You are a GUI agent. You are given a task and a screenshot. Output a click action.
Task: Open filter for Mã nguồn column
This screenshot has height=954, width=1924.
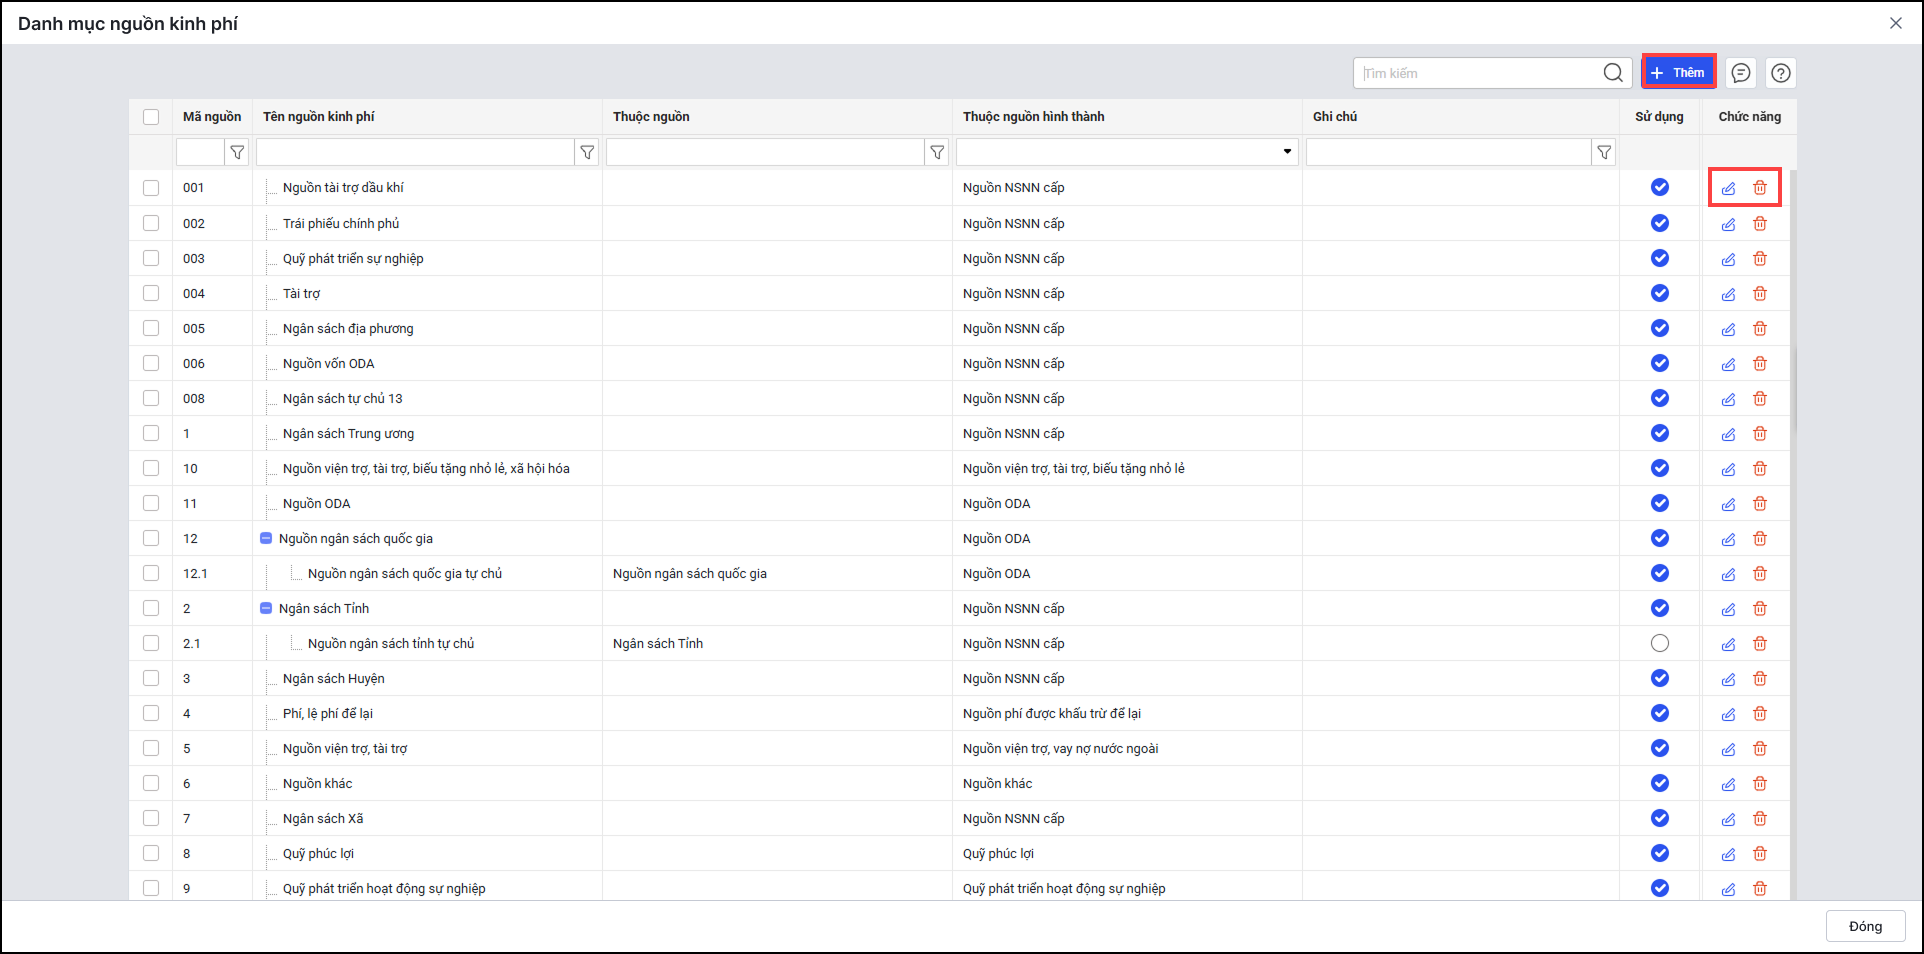click(237, 152)
